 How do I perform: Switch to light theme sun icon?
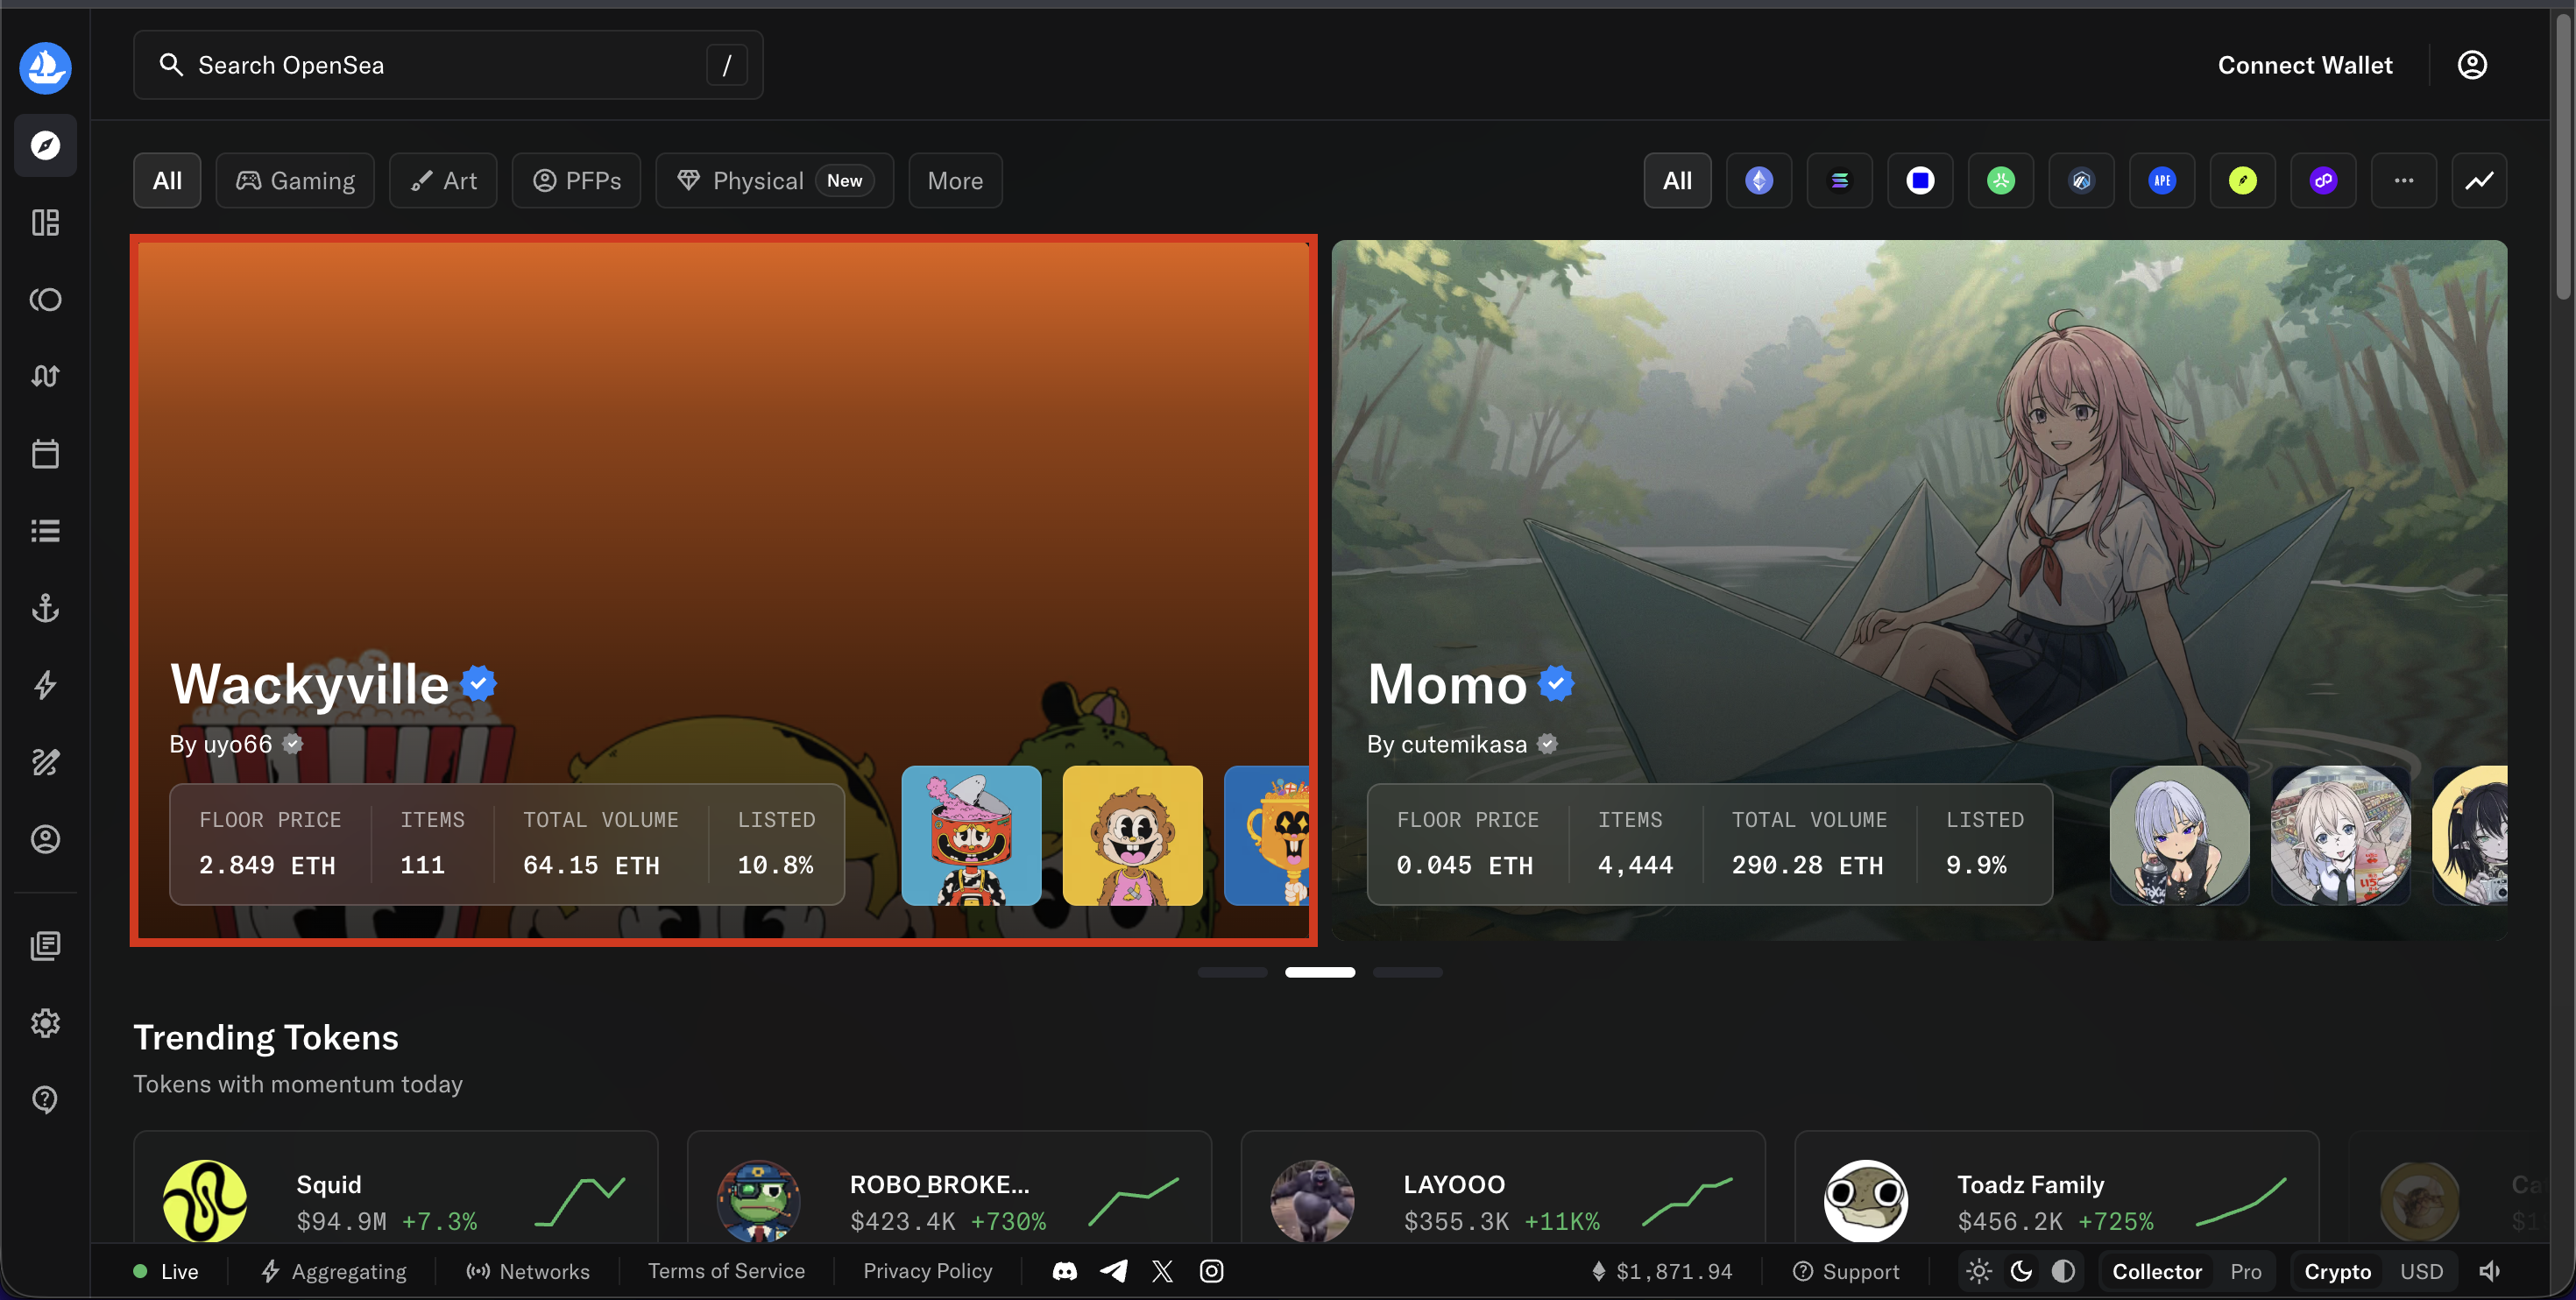(1979, 1271)
